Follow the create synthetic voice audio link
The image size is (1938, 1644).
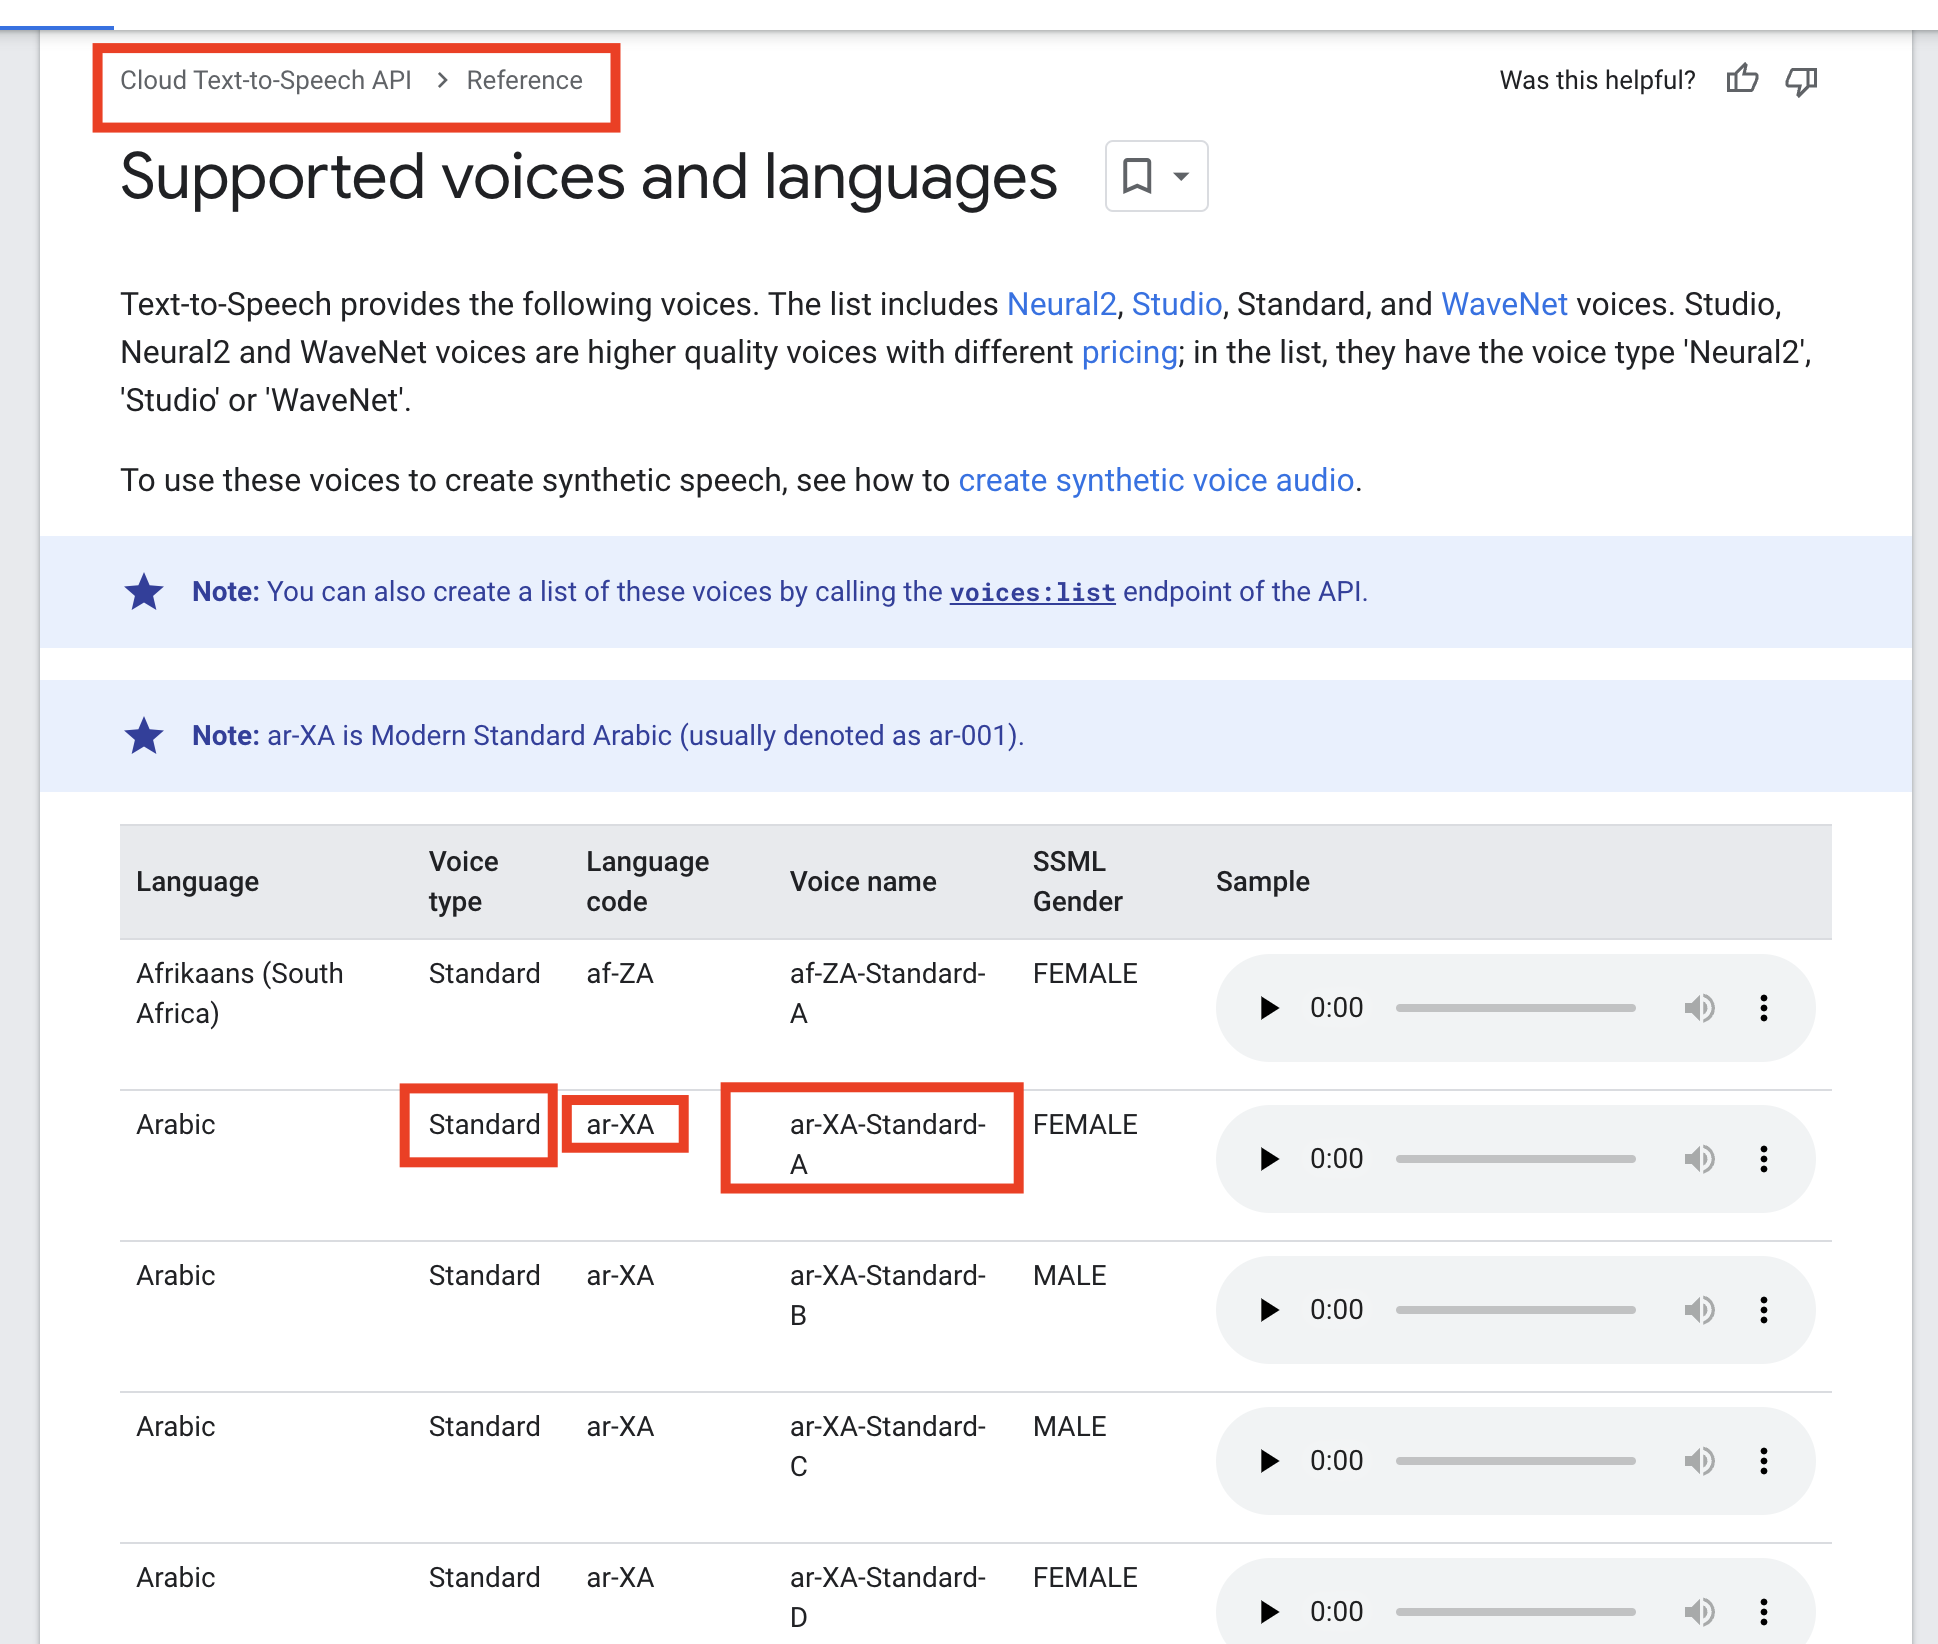1156,480
